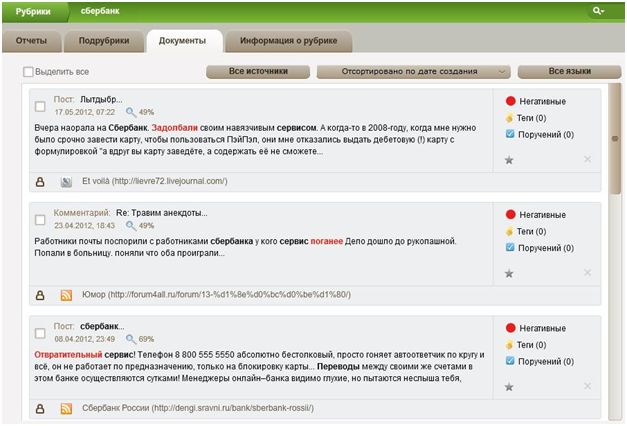Open post title Лытдыбр...

101,99
